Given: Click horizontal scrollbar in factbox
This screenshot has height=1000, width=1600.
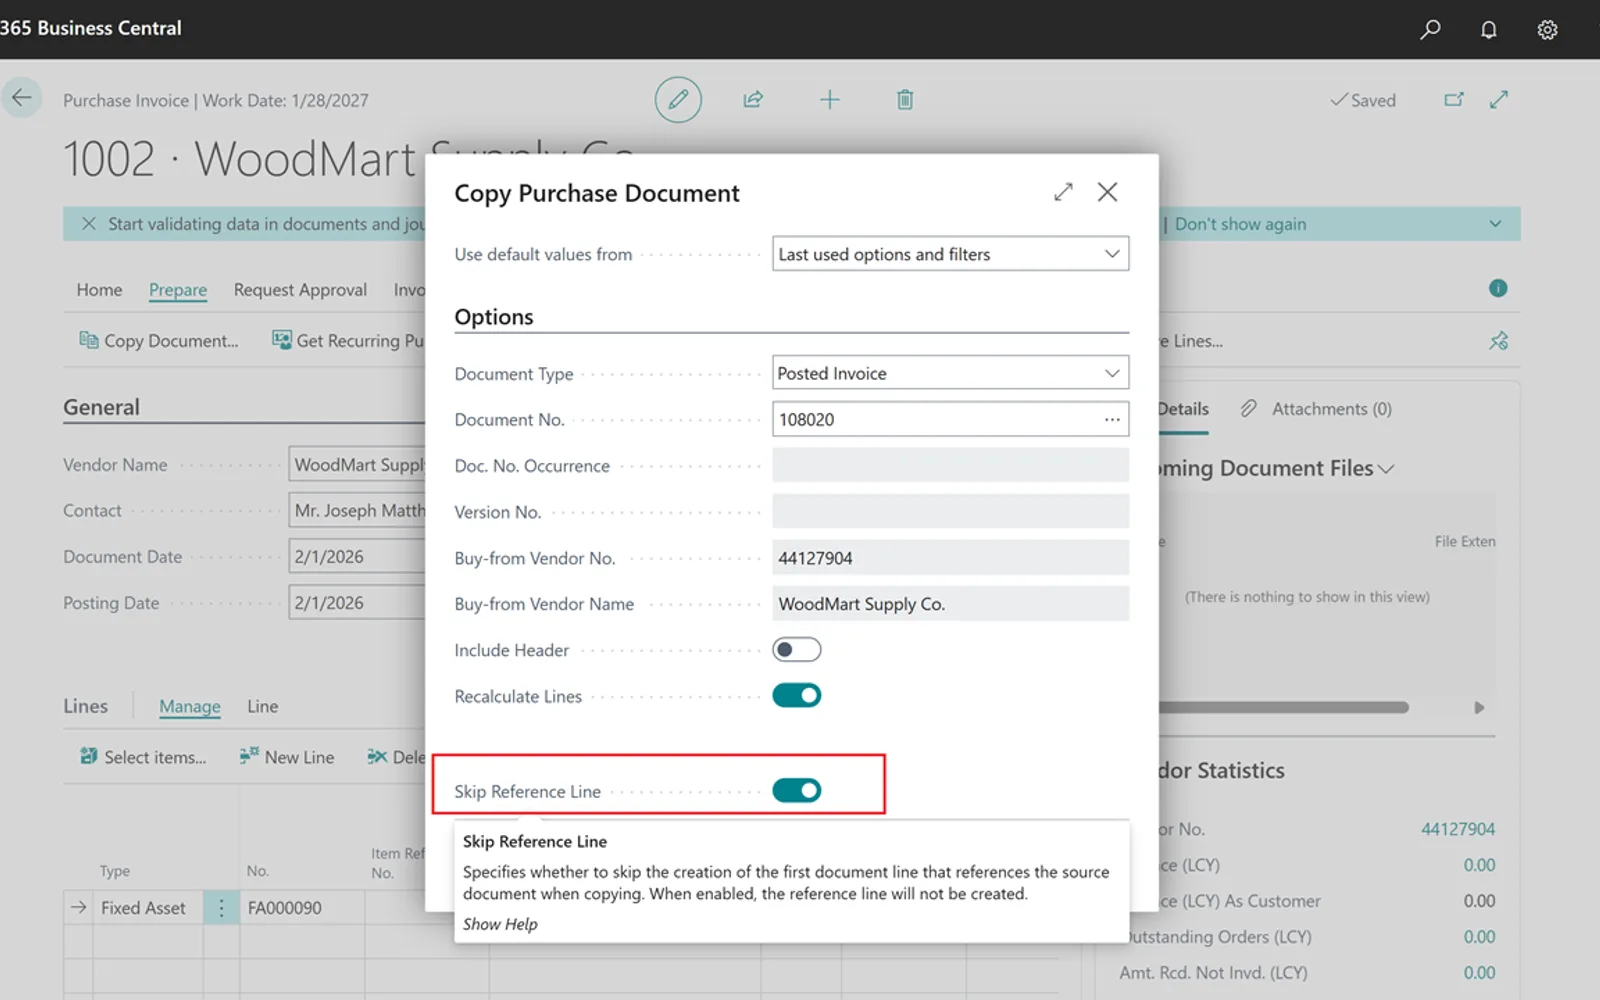Looking at the screenshot, I should (1284, 707).
